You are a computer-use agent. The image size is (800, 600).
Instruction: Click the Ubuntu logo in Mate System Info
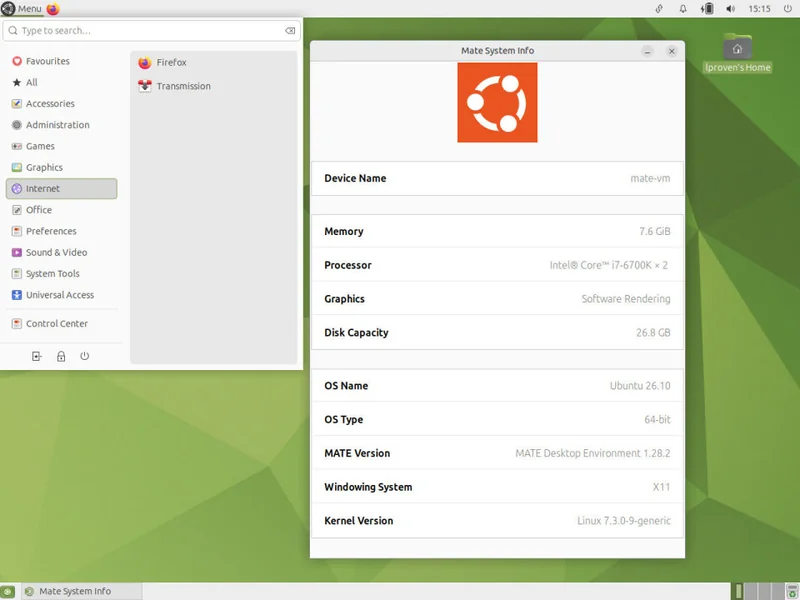(x=497, y=103)
